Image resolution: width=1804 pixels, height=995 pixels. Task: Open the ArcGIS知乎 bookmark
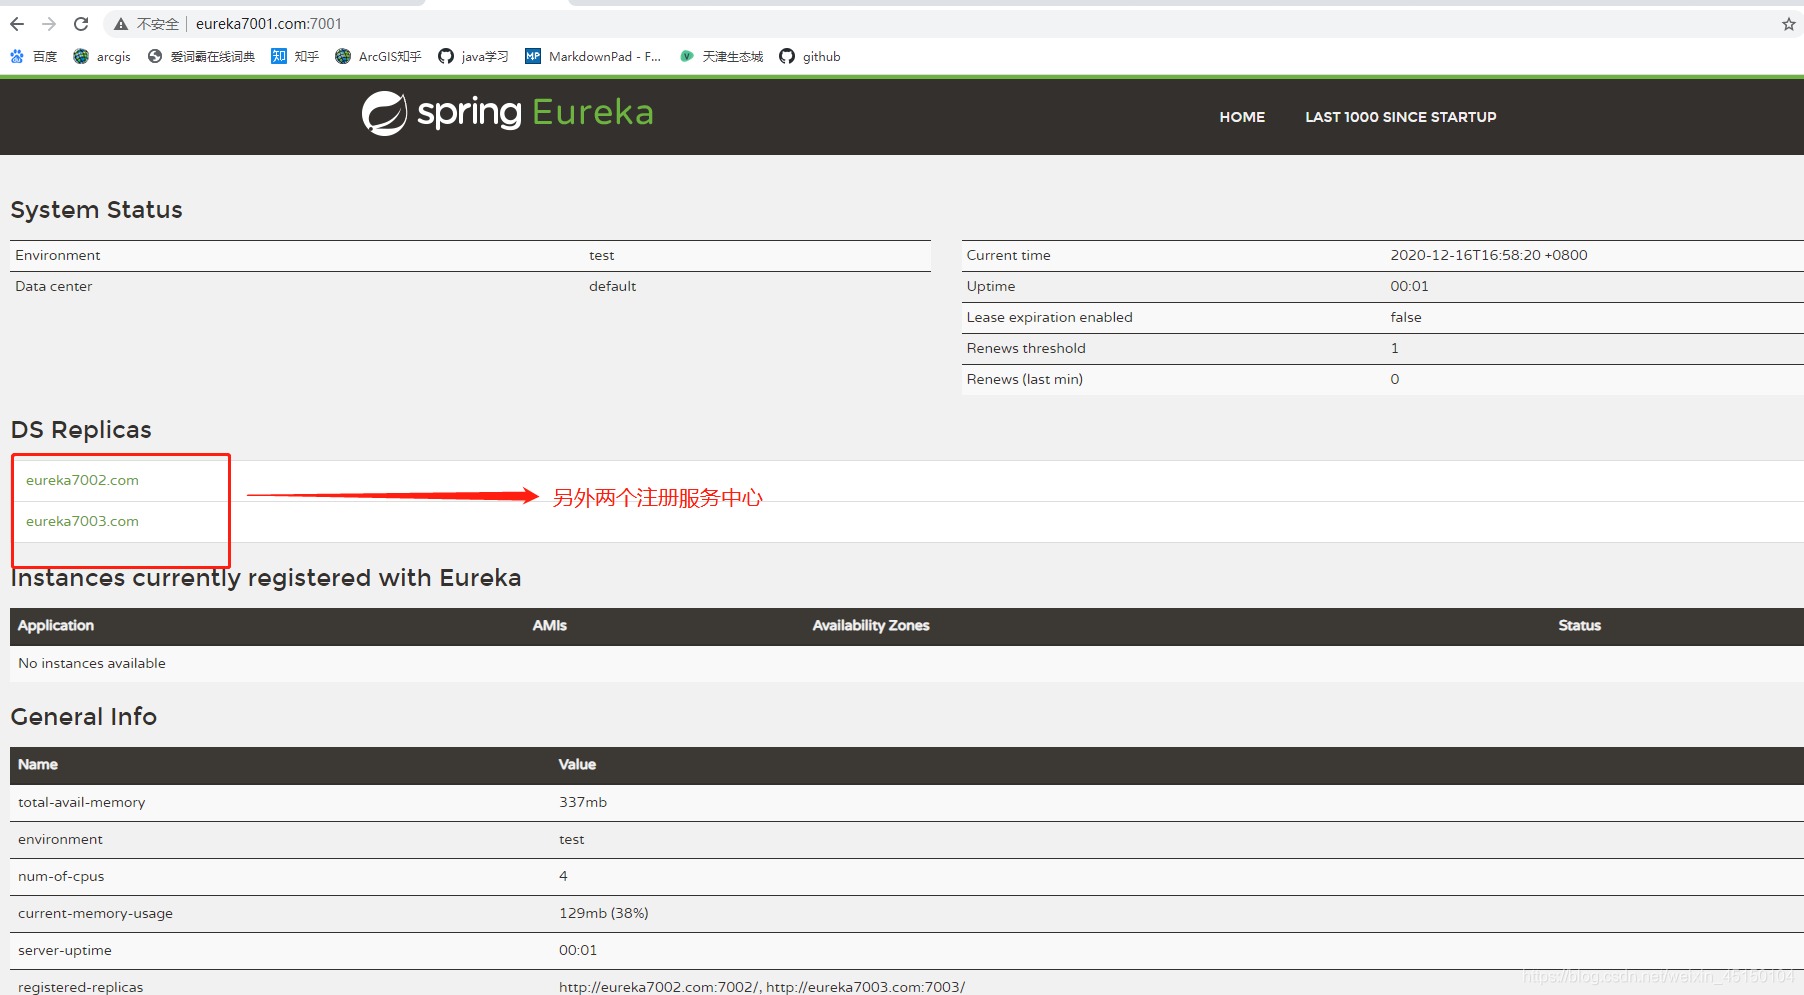(x=378, y=57)
